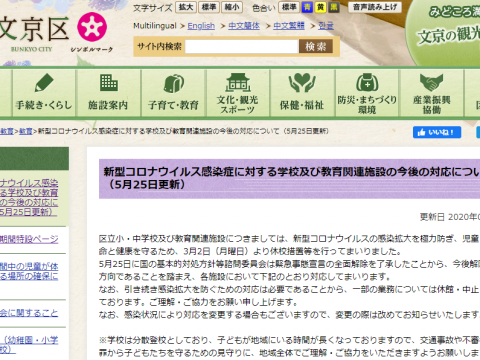Reset color scheme to 標準
This screenshot has width=480, height=360.
coord(289,7)
